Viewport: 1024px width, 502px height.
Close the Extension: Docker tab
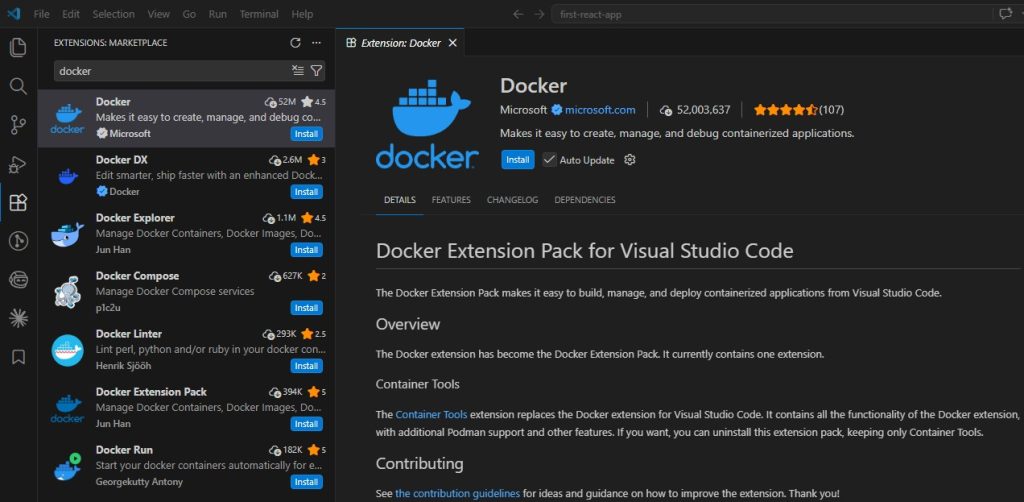(453, 42)
